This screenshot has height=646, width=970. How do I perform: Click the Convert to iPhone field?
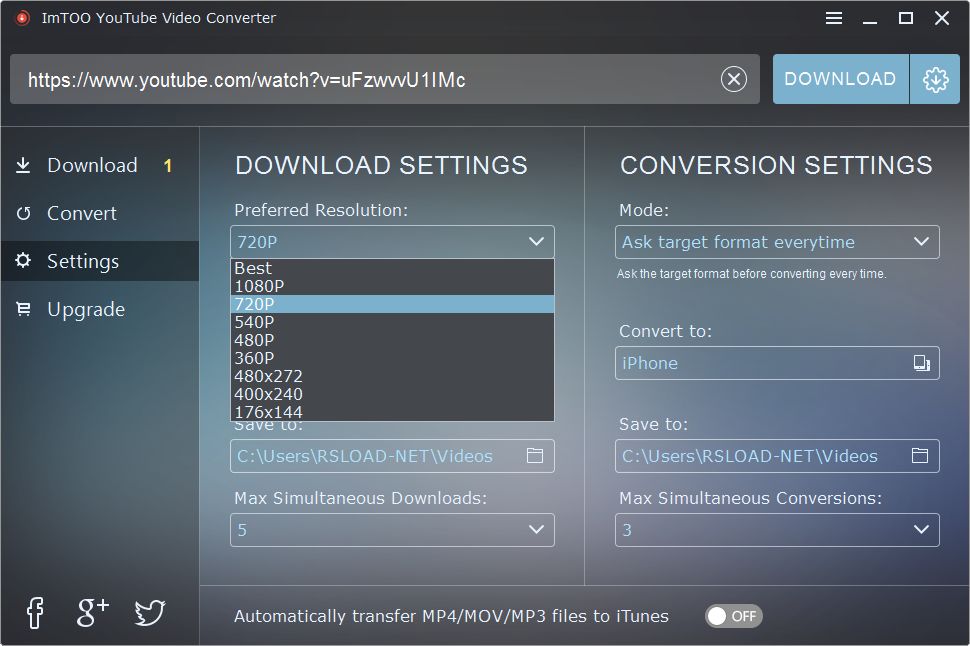[x=777, y=363]
